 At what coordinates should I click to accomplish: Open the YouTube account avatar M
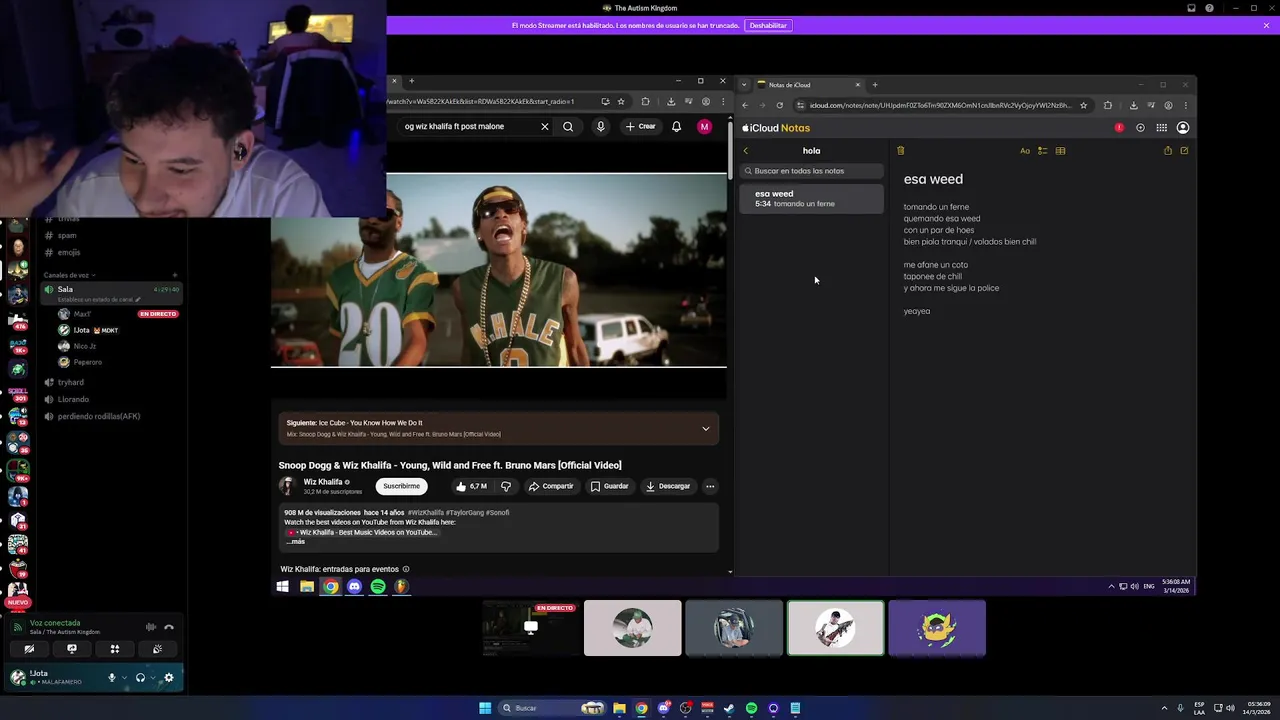(x=704, y=127)
